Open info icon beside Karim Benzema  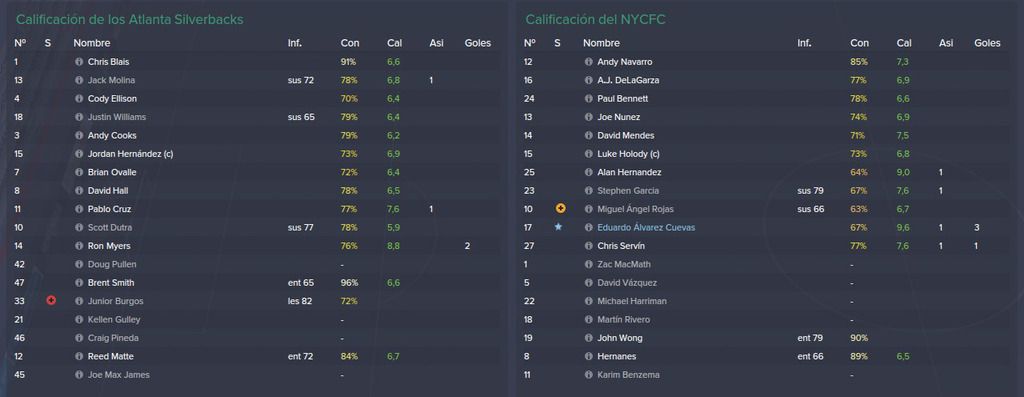pyautogui.click(x=588, y=375)
